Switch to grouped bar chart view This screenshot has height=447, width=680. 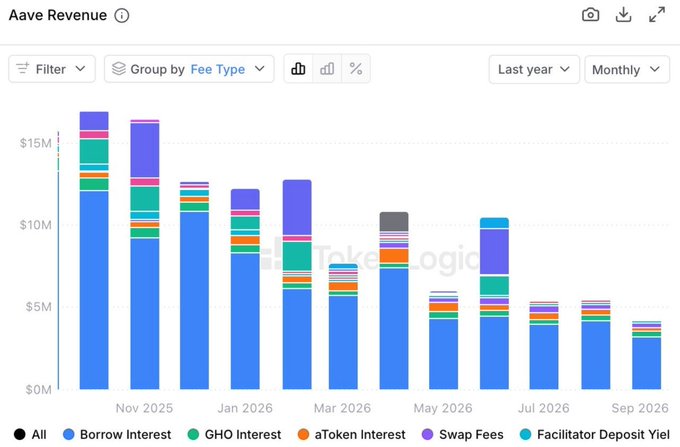[x=327, y=69]
